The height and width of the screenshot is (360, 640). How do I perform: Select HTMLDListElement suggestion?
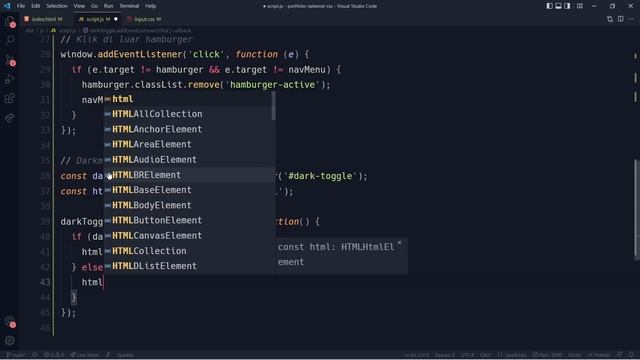click(189, 266)
